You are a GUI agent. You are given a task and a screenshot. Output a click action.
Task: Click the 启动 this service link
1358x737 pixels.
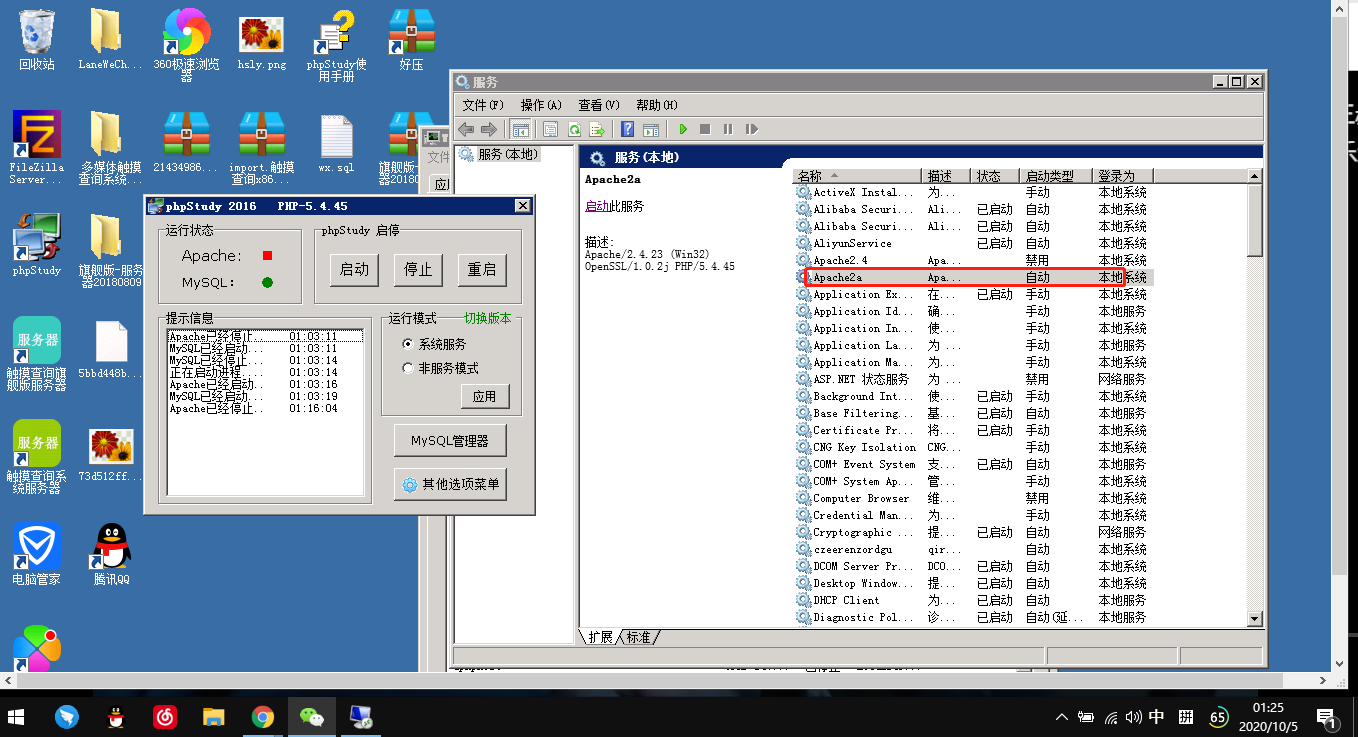[x=596, y=207]
